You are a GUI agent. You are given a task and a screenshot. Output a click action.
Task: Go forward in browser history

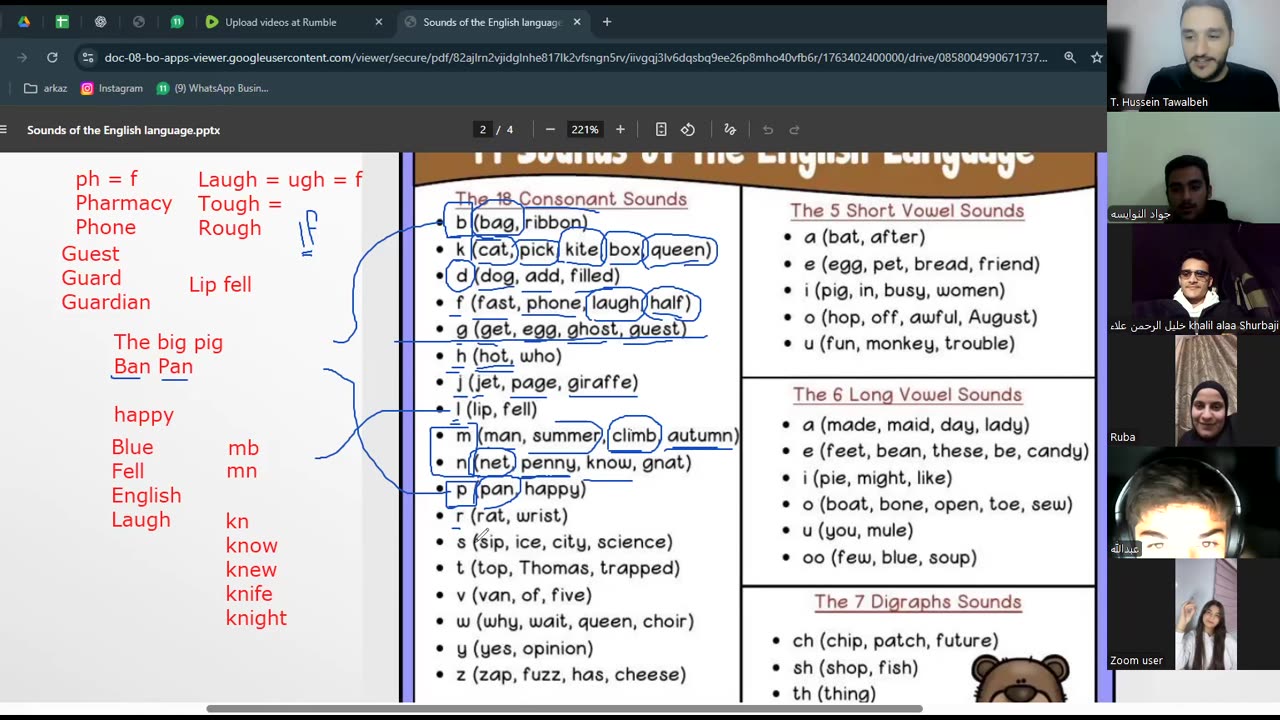[22, 58]
